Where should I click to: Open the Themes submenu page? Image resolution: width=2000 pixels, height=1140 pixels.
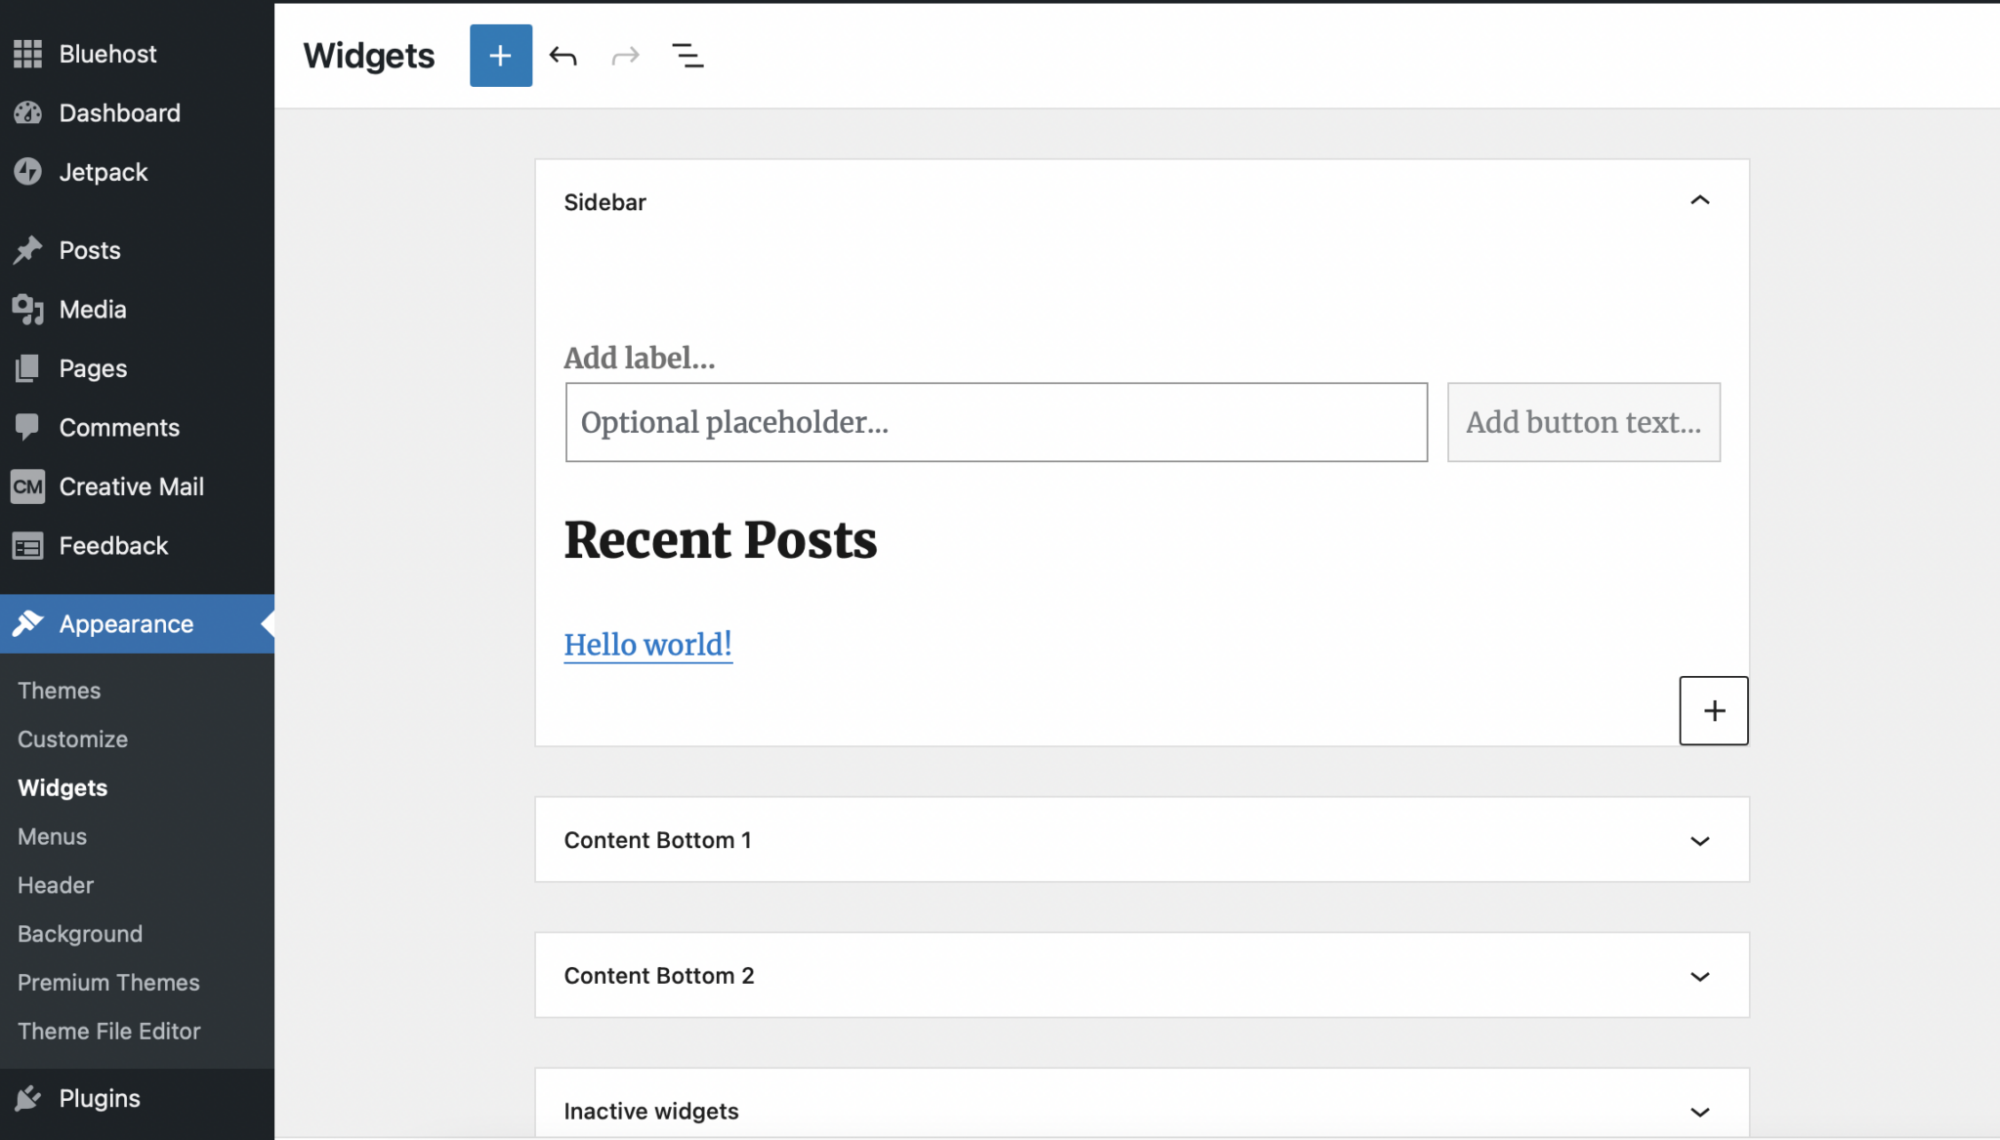point(59,691)
